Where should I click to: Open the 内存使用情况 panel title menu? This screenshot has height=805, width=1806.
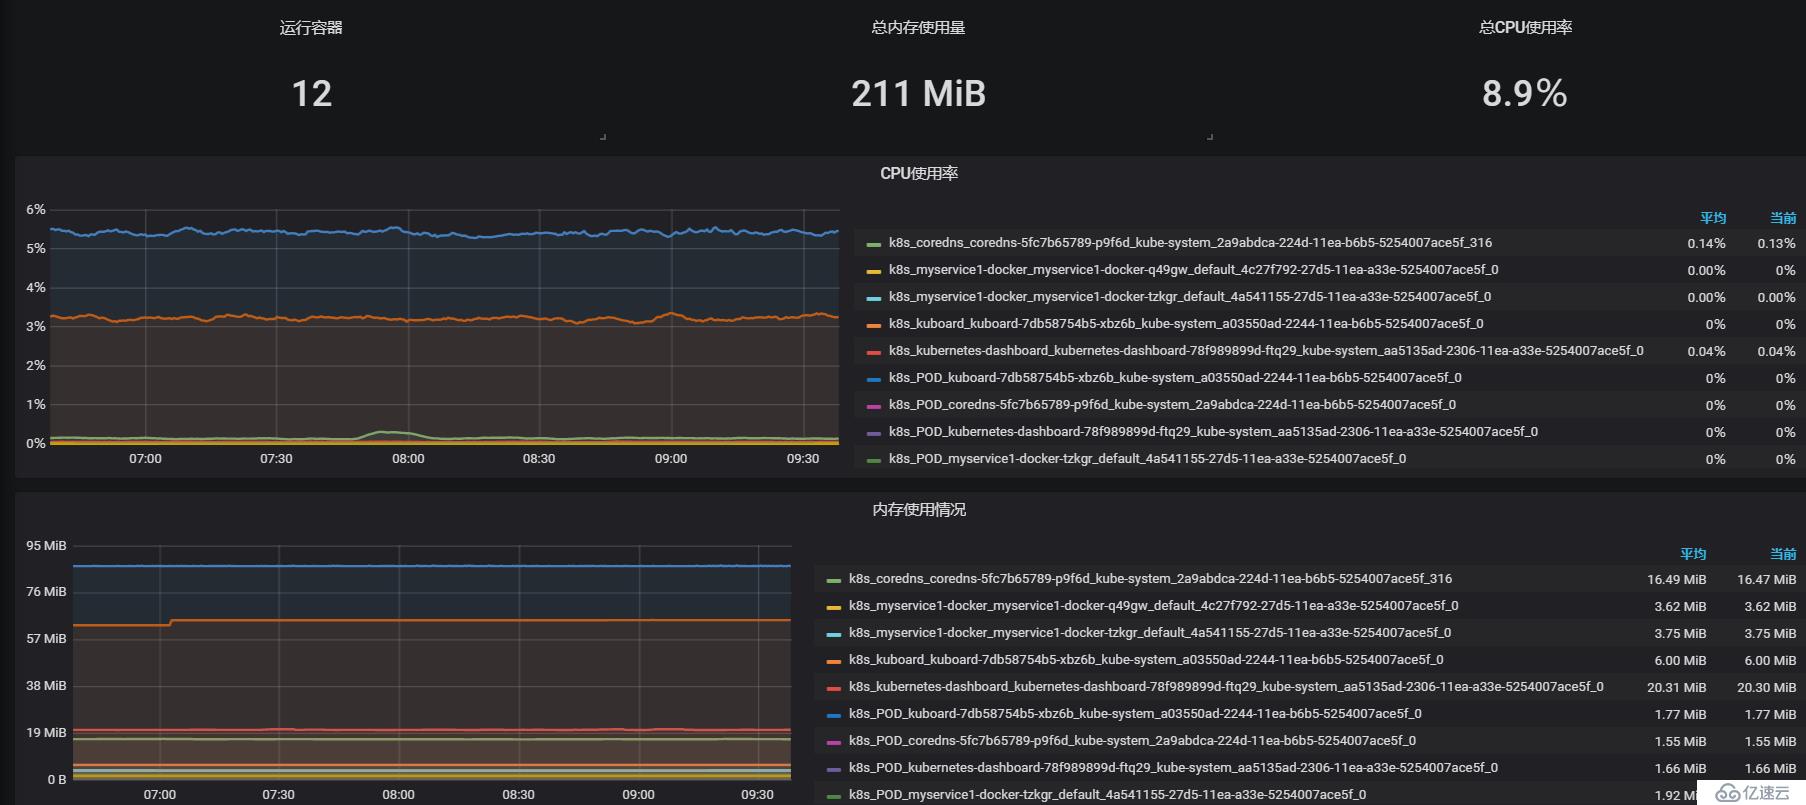[919, 509]
